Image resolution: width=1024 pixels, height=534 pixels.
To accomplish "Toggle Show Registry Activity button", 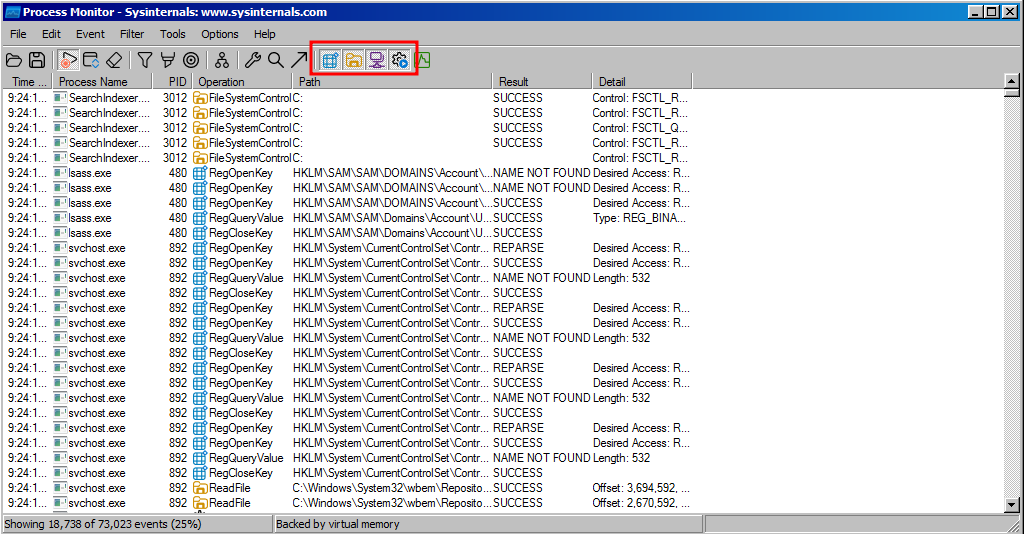I will pos(330,60).
